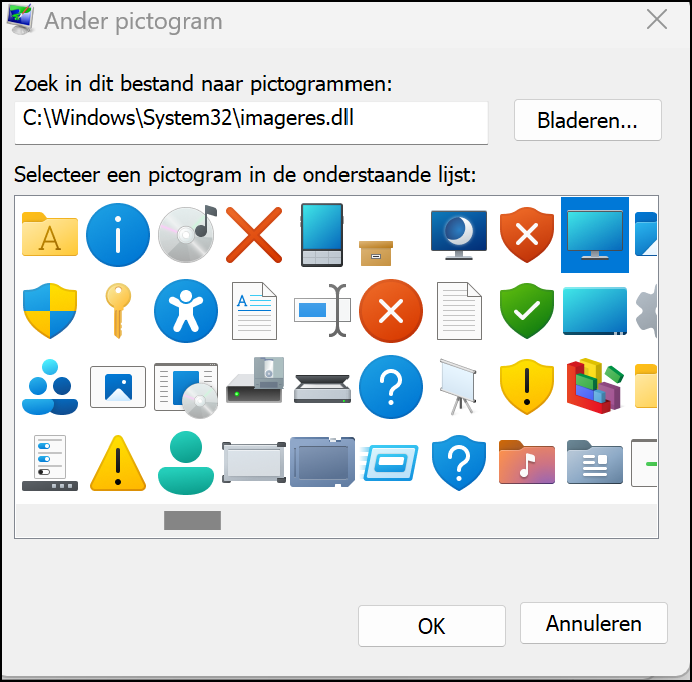Pick the blue-yellow UAC shield icon

tap(50, 311)
